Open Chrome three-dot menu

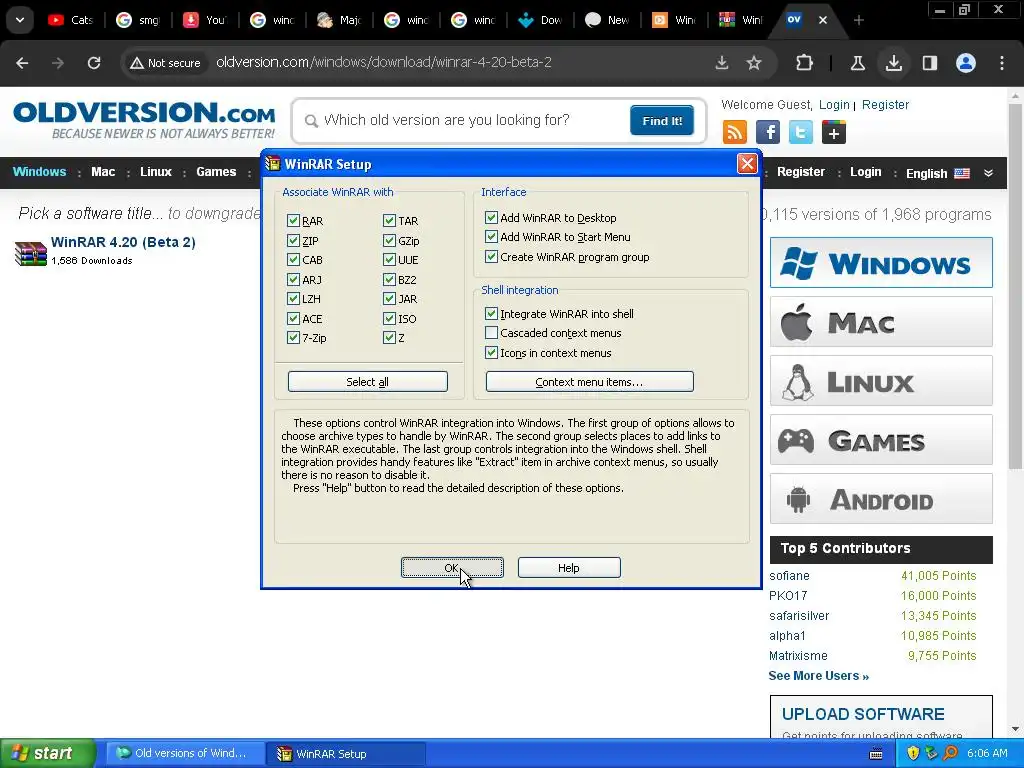tap(1002, 63)
